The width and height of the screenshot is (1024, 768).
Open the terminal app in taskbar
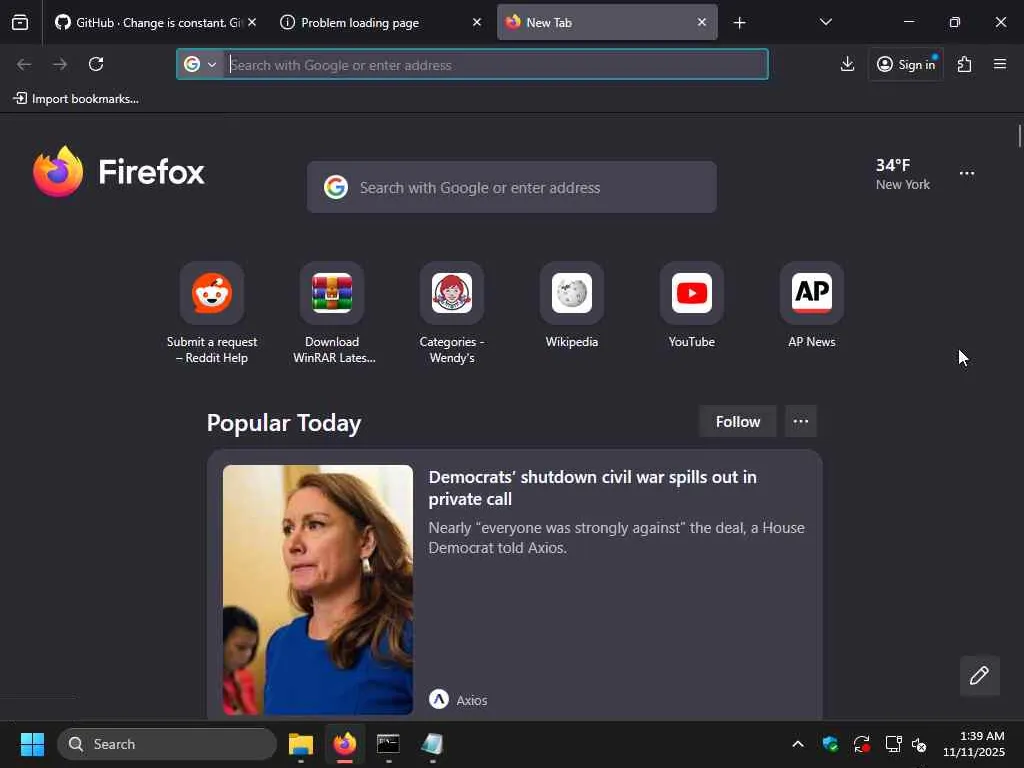[388, 744]
